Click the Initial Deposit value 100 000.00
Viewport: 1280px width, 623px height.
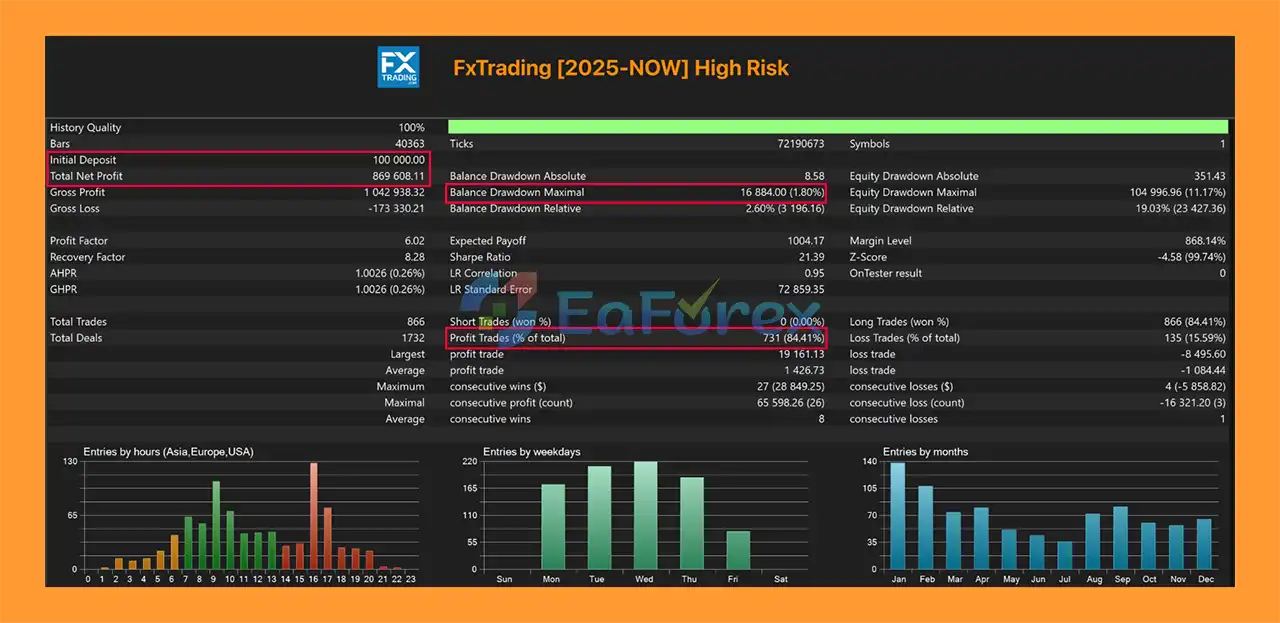(x=399, y=160)
